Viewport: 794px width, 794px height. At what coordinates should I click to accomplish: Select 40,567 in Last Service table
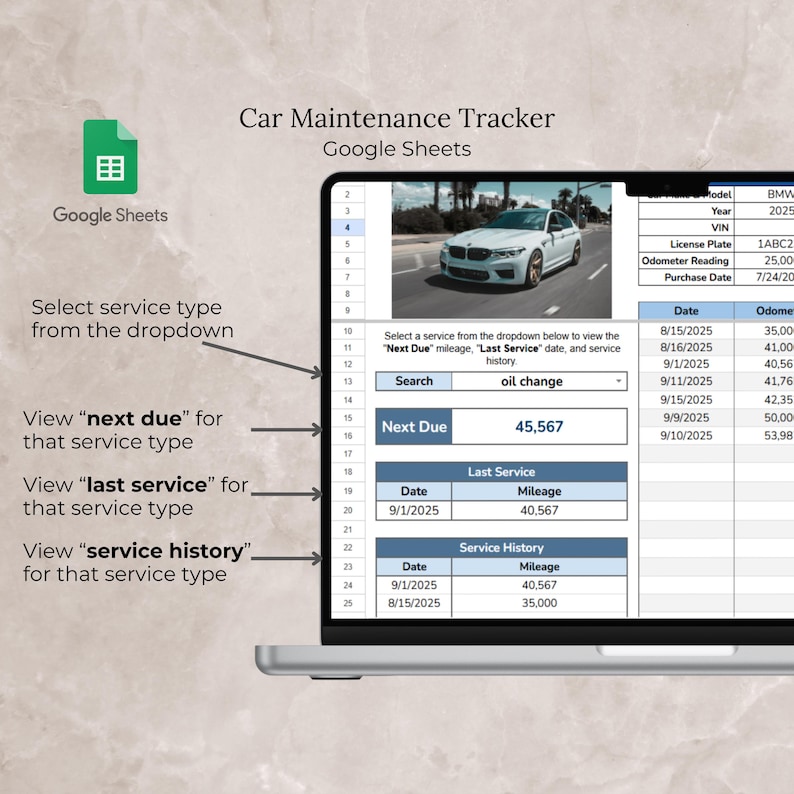click(x=539, y=510)
